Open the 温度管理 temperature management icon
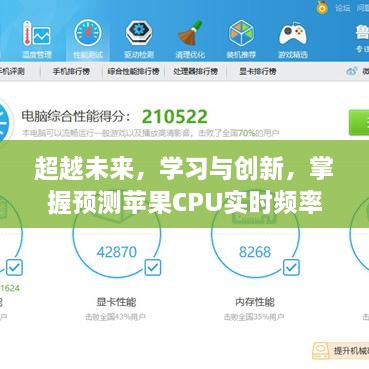This screenshot has width=369, height=369. click(37, 33)
